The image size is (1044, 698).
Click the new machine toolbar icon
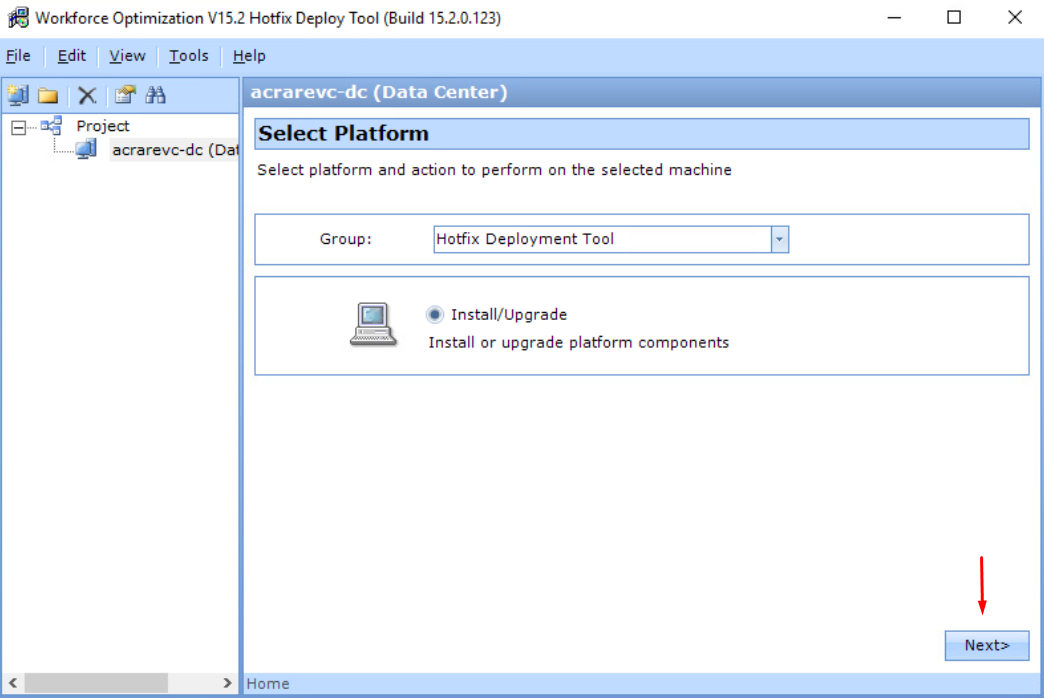coord(17,95)
